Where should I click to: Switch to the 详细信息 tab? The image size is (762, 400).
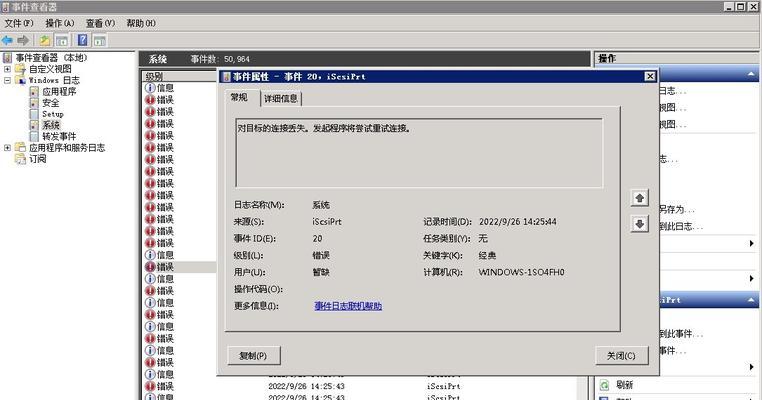click(281, 99)
